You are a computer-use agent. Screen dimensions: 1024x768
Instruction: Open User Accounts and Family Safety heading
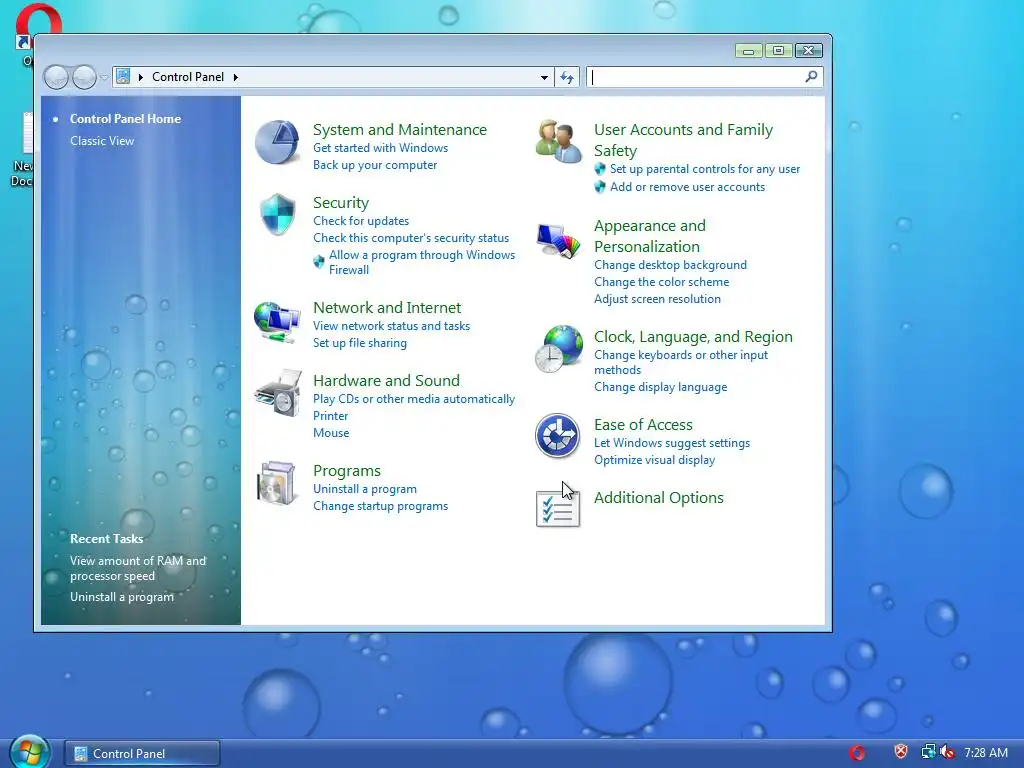[683, 140]
